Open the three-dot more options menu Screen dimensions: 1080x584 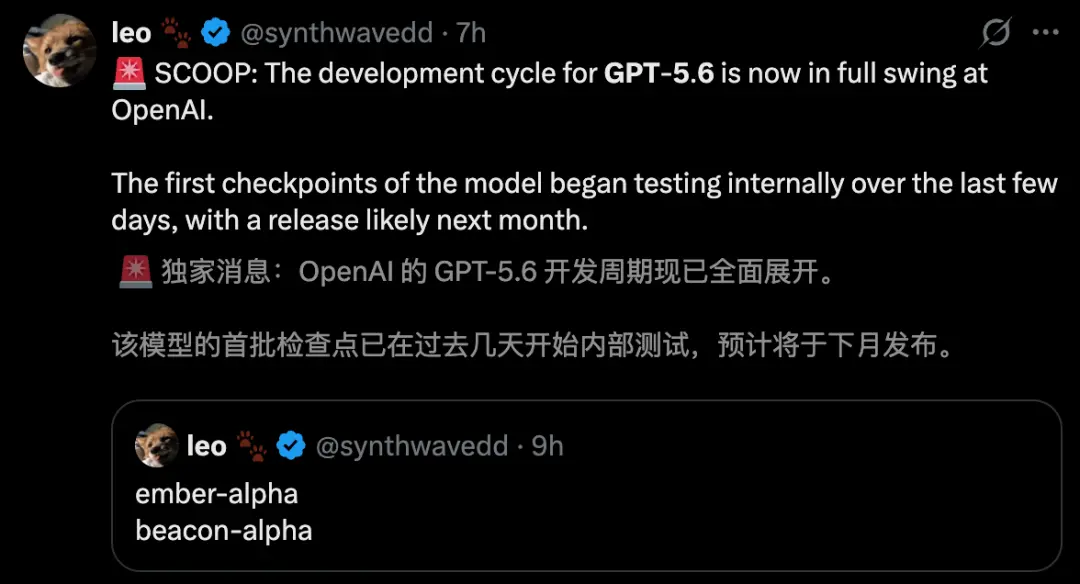click(x=1046, y=32)
